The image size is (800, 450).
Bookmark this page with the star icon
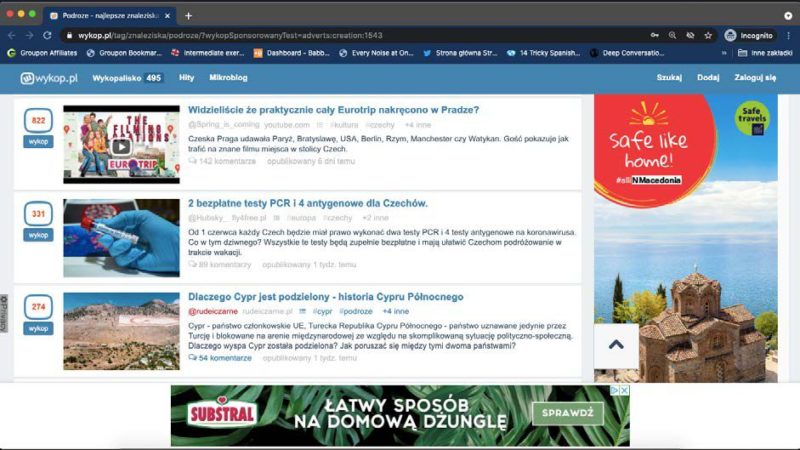click(708, 34)
